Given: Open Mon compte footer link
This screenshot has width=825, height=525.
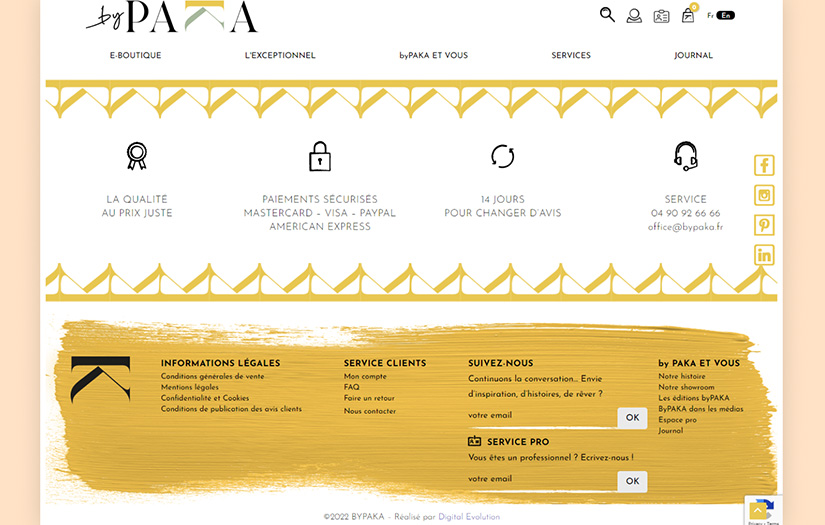Looking at the screenshot, I should pos(365,376).
